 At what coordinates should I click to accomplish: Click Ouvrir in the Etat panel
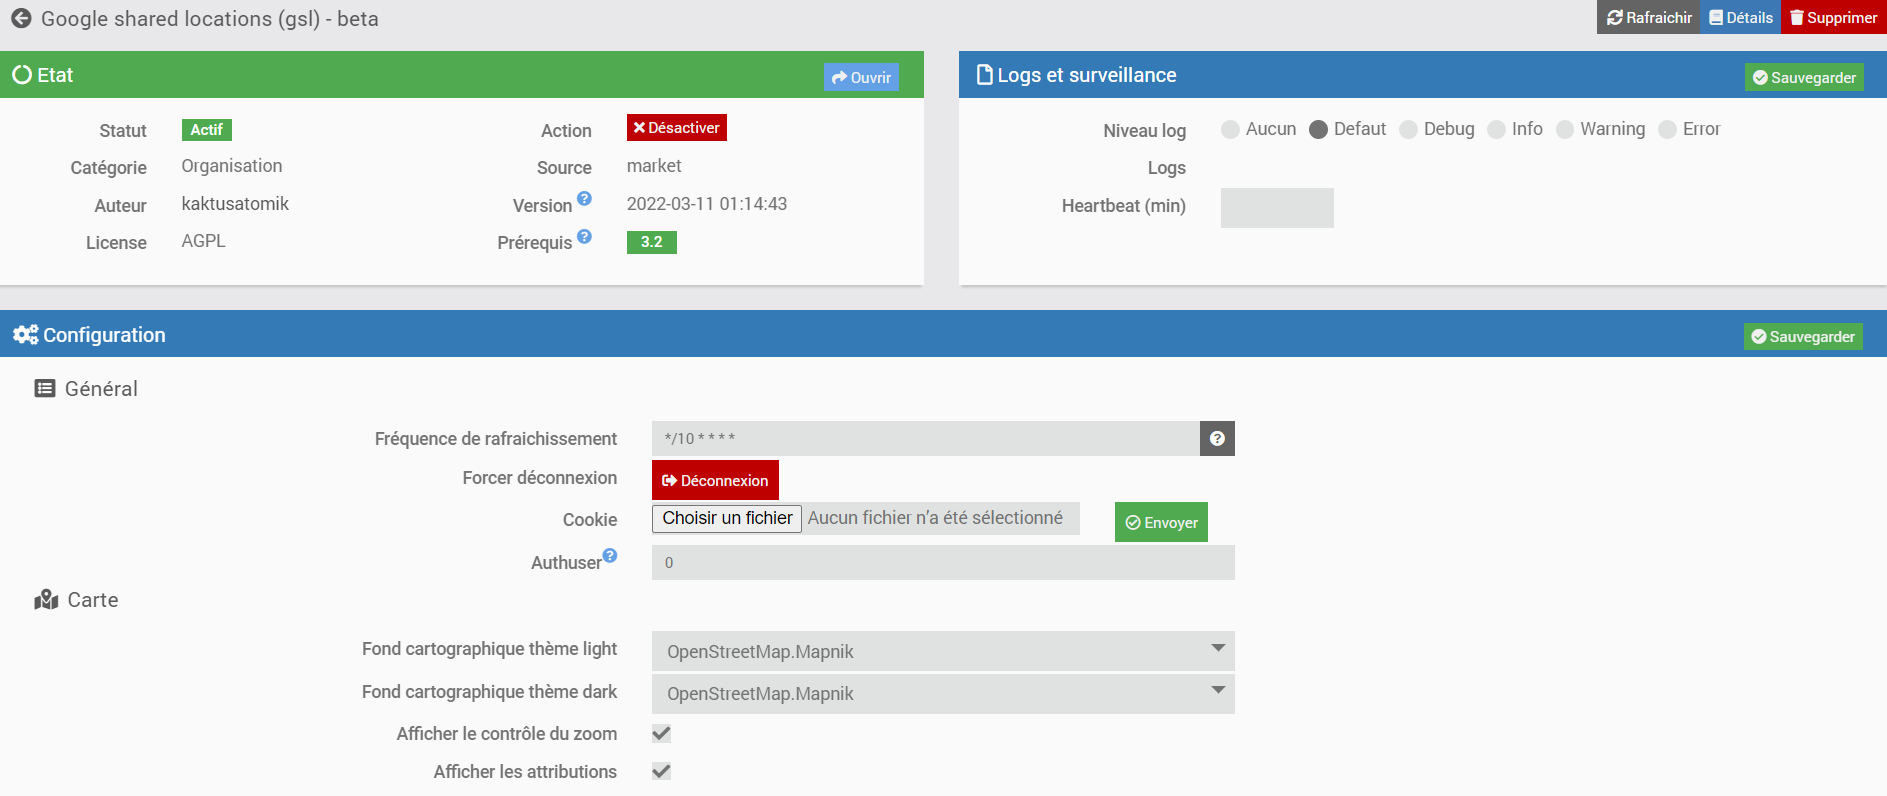coord(861,78)
